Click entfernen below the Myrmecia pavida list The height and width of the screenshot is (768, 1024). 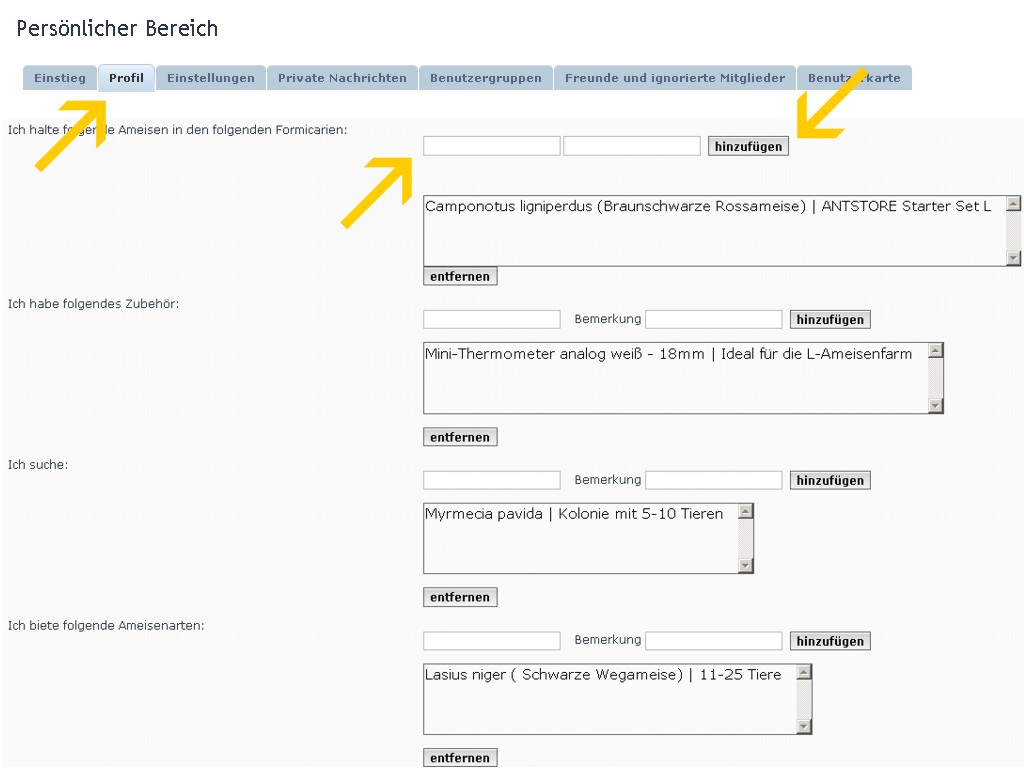point(460,597)
